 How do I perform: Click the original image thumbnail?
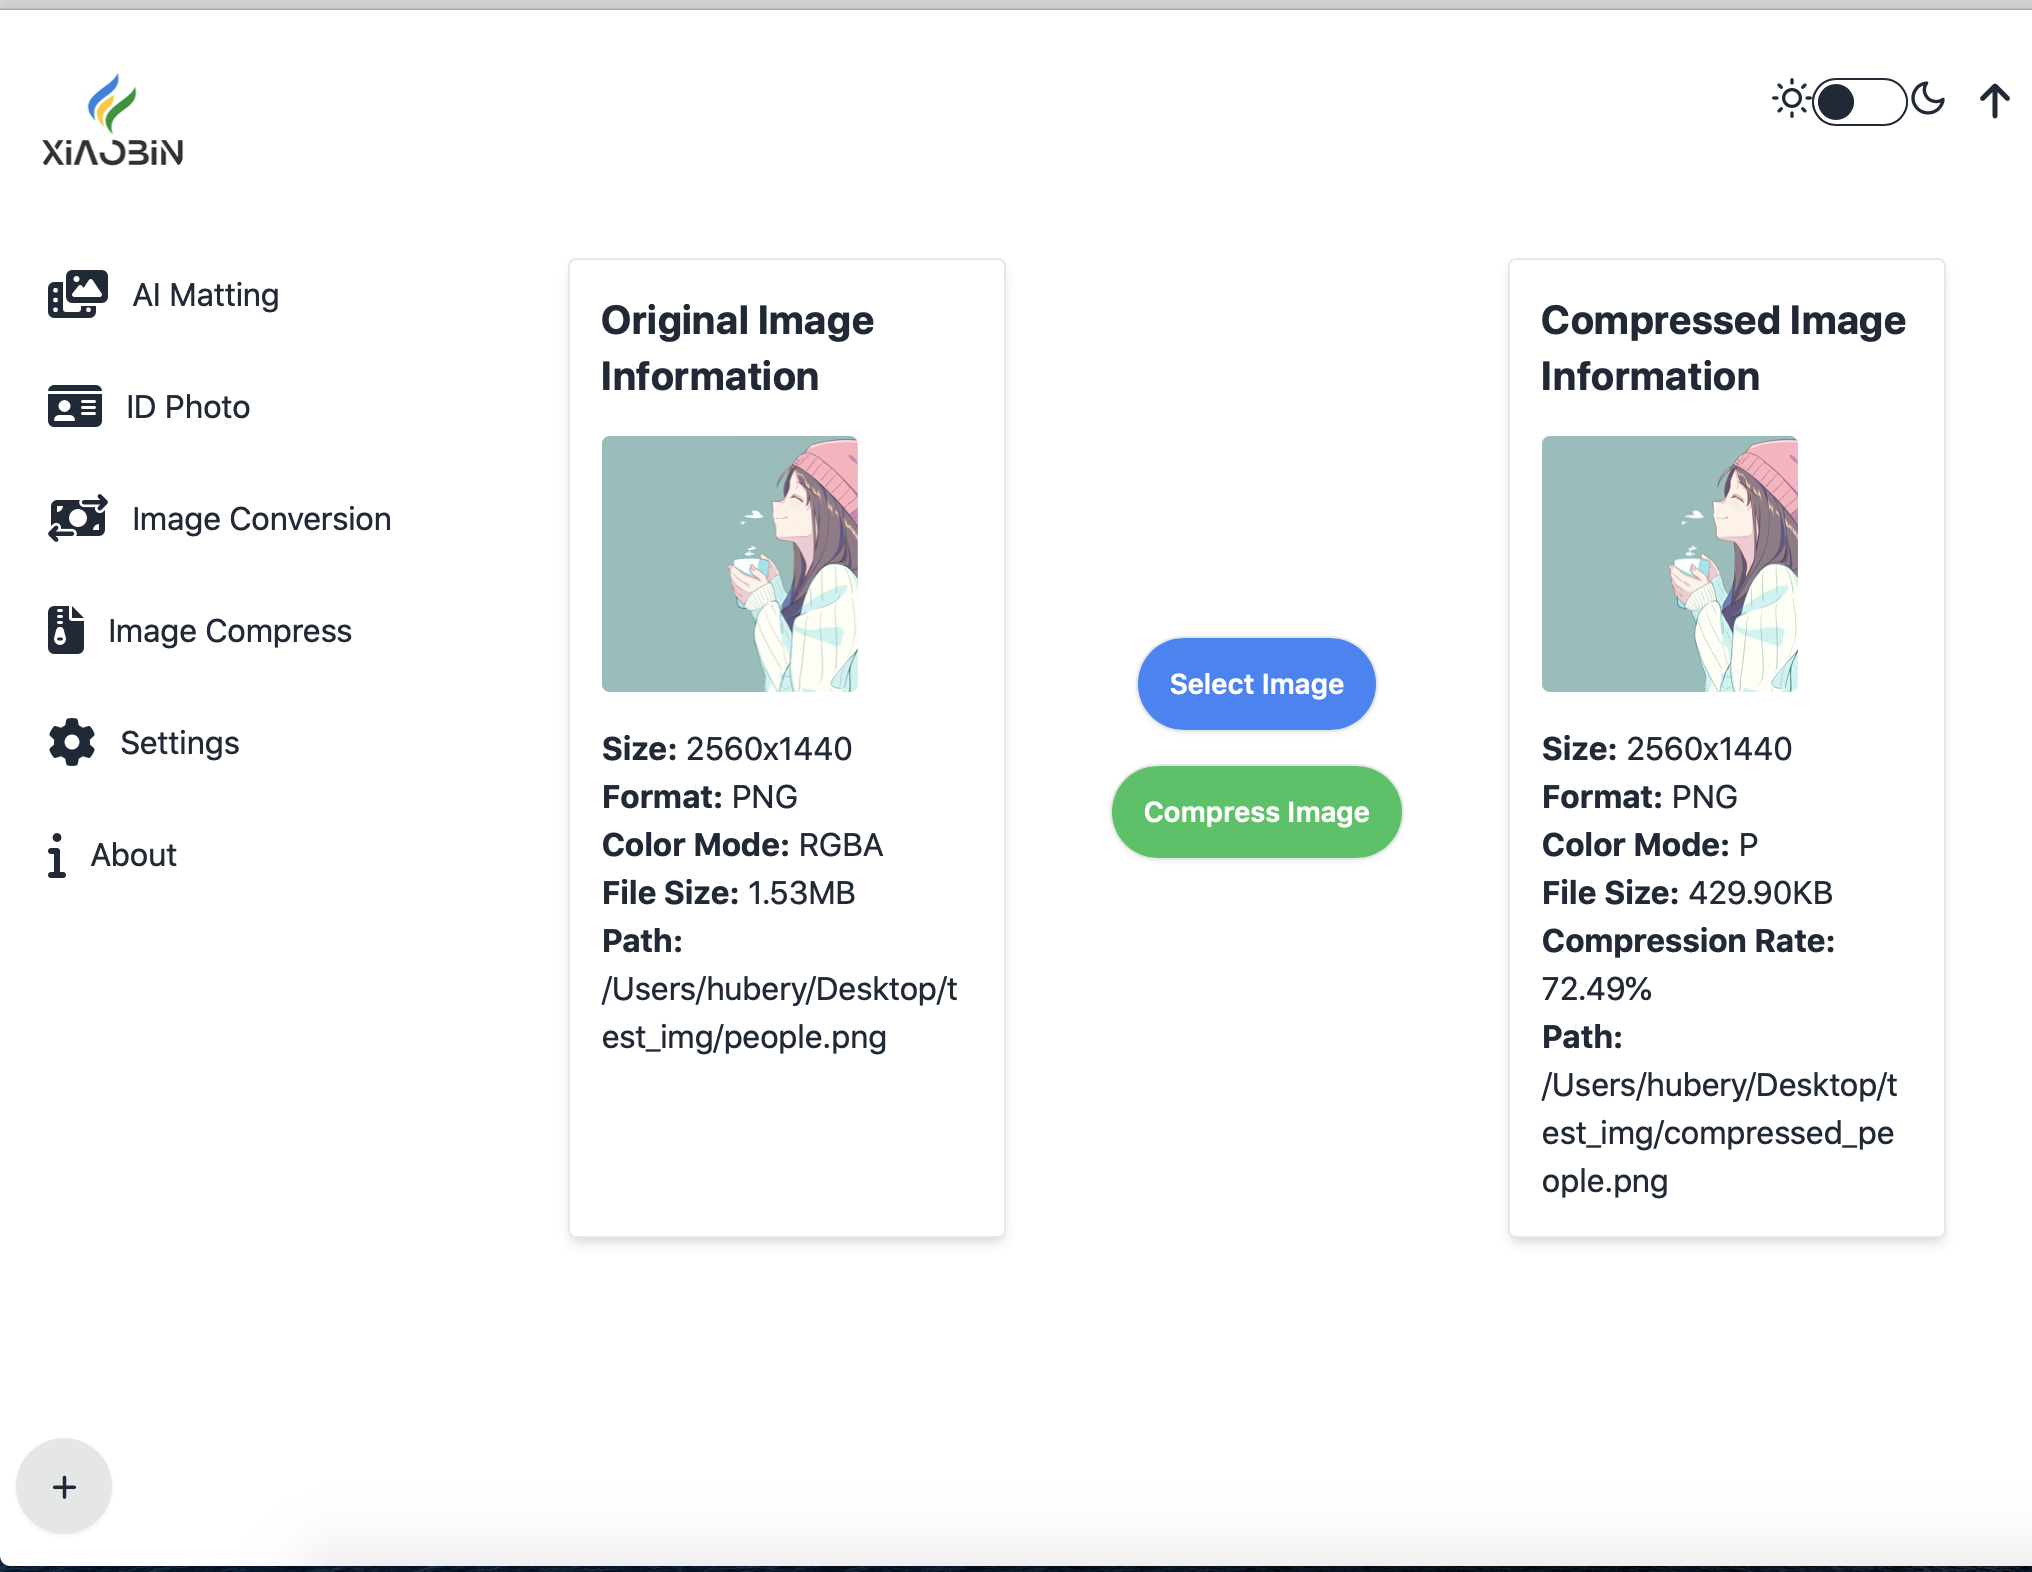[x=729, y=564]
